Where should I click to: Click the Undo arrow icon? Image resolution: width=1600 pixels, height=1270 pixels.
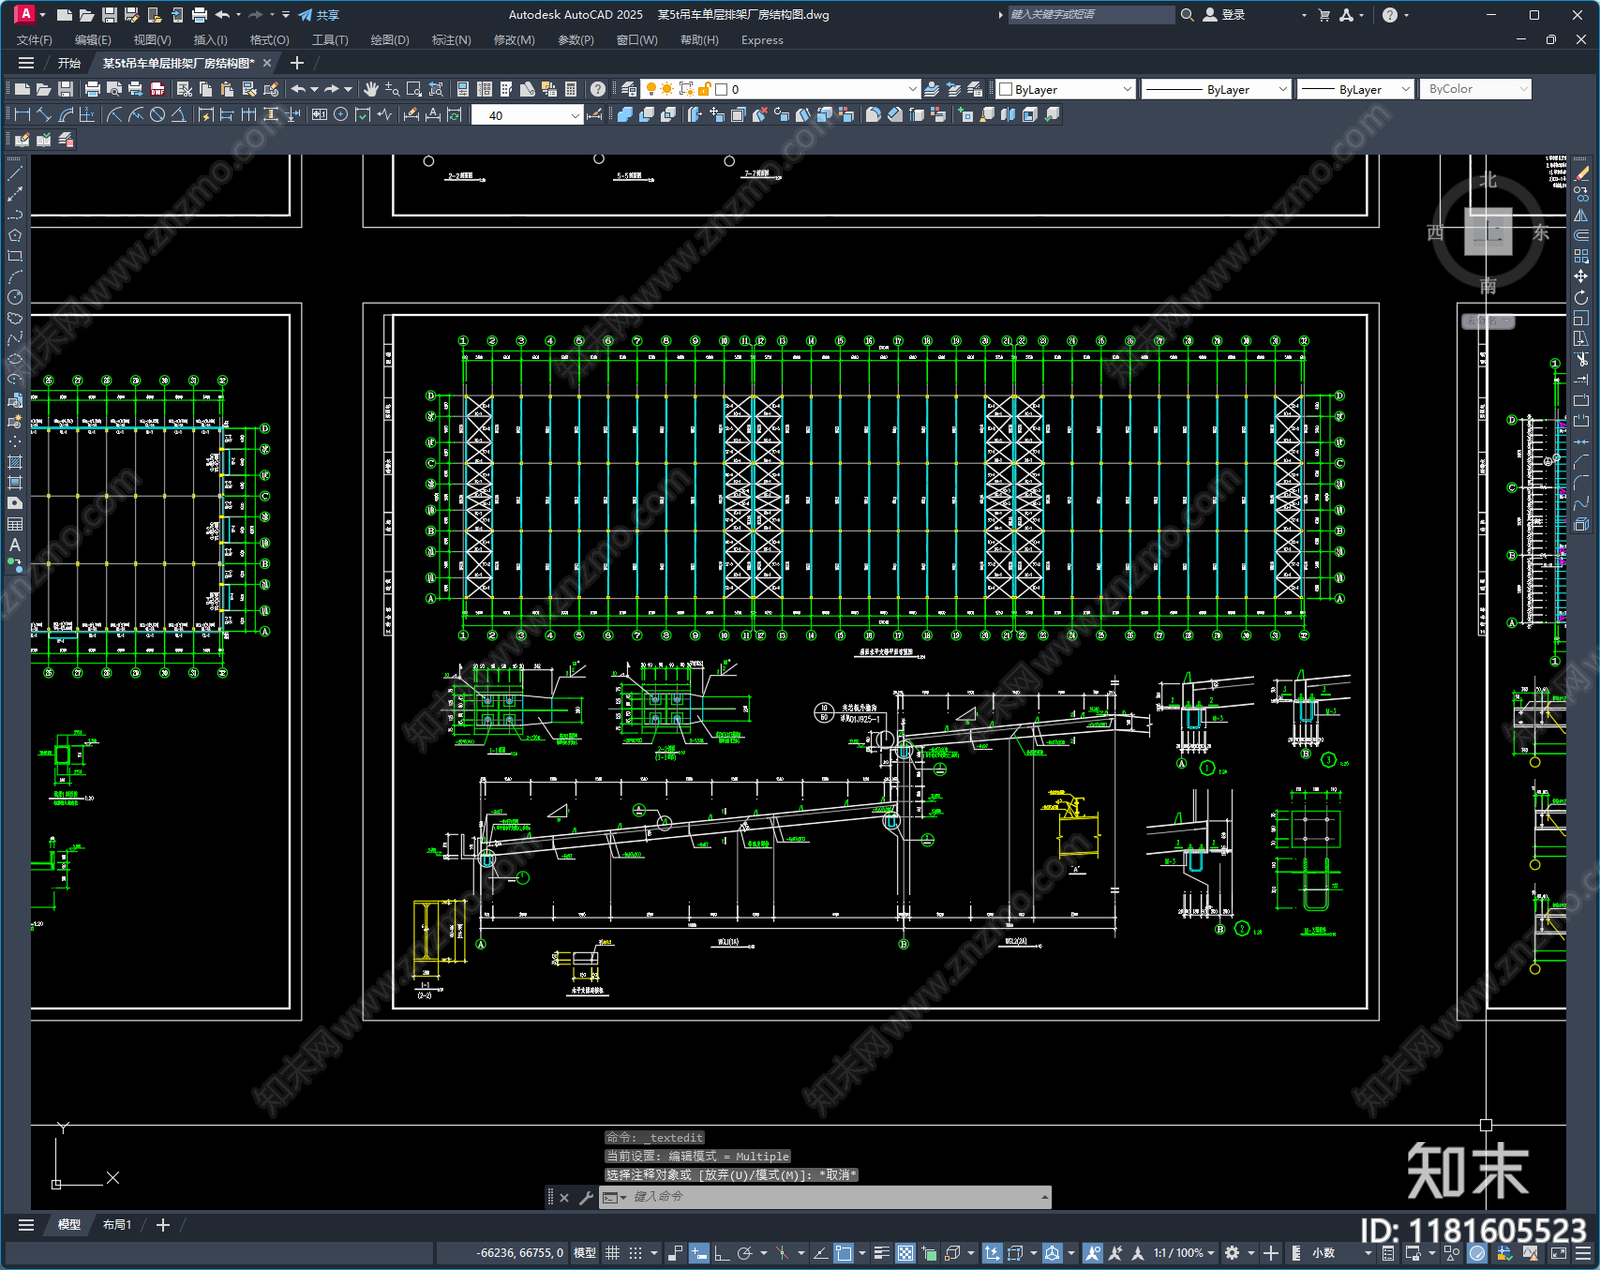(x=298, y=89)
